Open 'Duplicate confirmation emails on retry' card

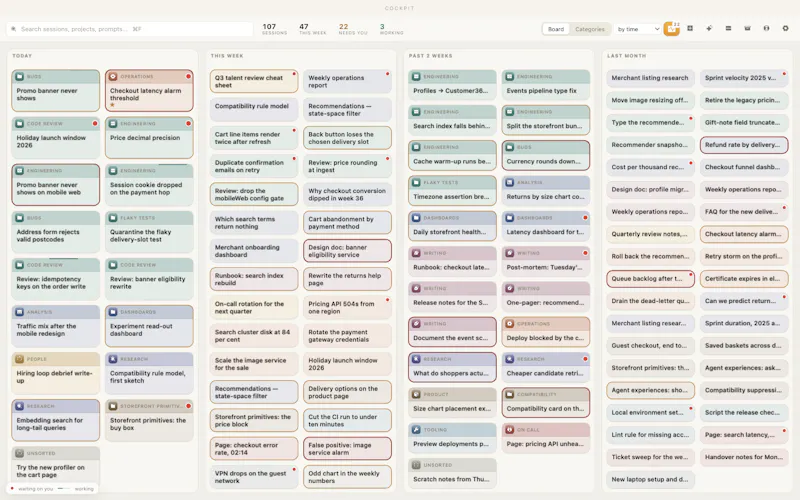click(254, 166)
